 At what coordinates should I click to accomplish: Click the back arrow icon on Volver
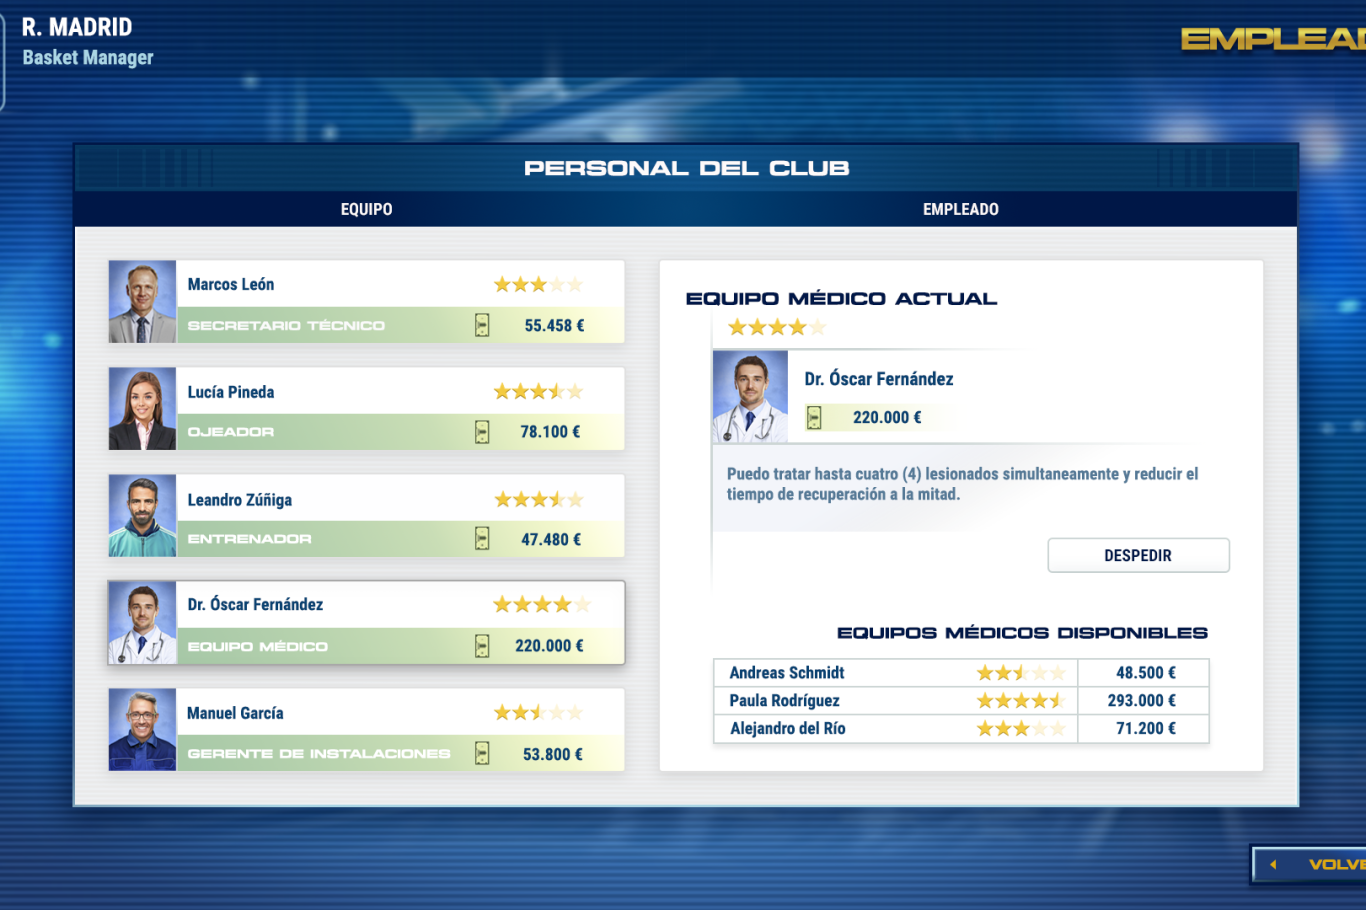pyautogui.click(x=1273, y=864)
